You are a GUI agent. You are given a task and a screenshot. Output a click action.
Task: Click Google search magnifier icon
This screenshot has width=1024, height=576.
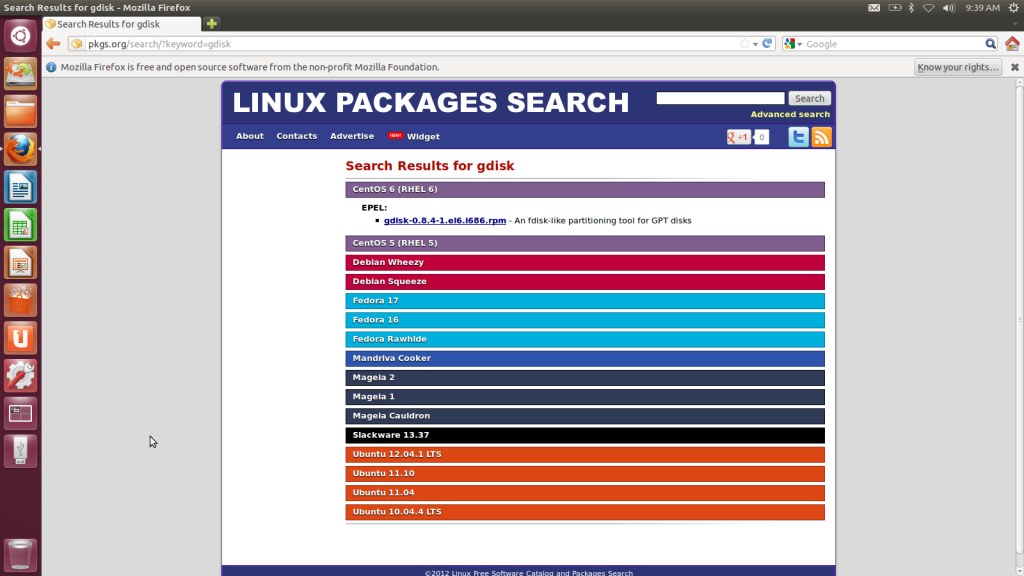click(991, 44)
